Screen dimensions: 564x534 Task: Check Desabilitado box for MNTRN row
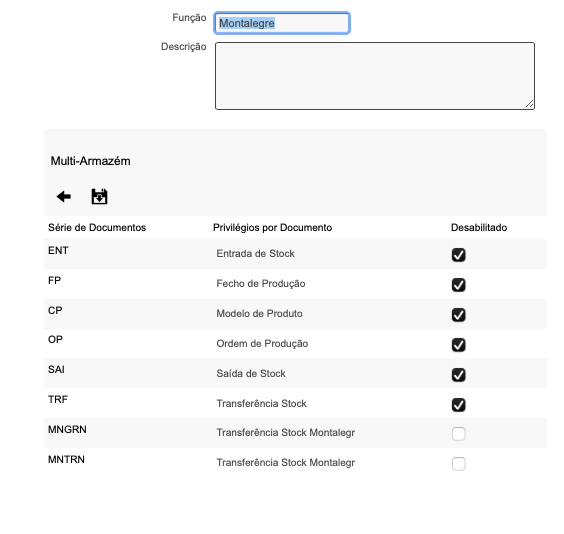coord(459,464)
